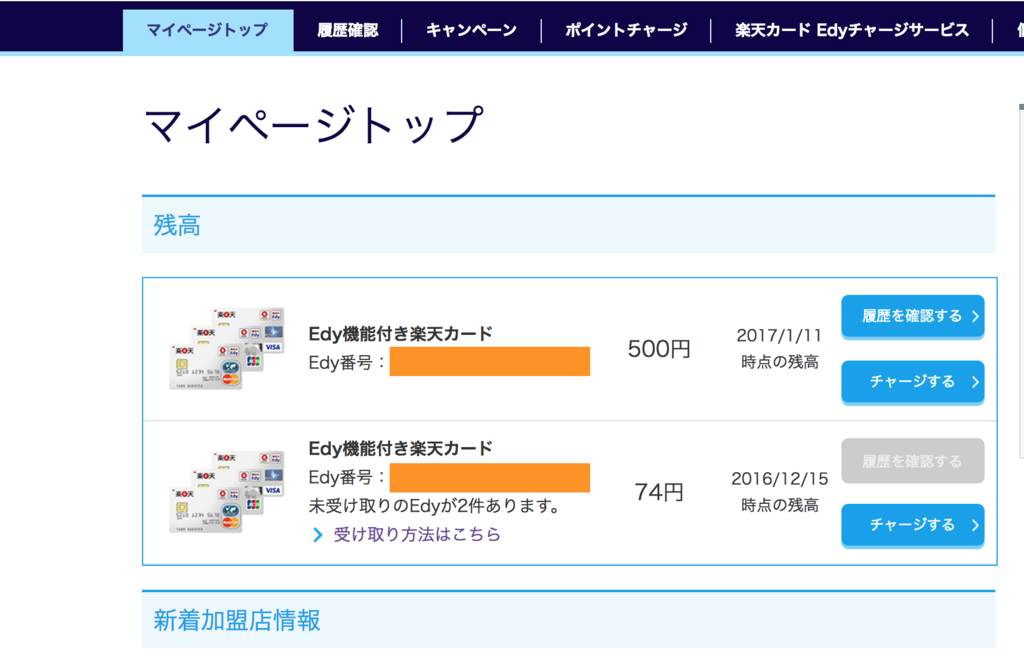Click the 500円 balance amount
1024x665 pixels.
pyautogui.click(x=659, y=349)
